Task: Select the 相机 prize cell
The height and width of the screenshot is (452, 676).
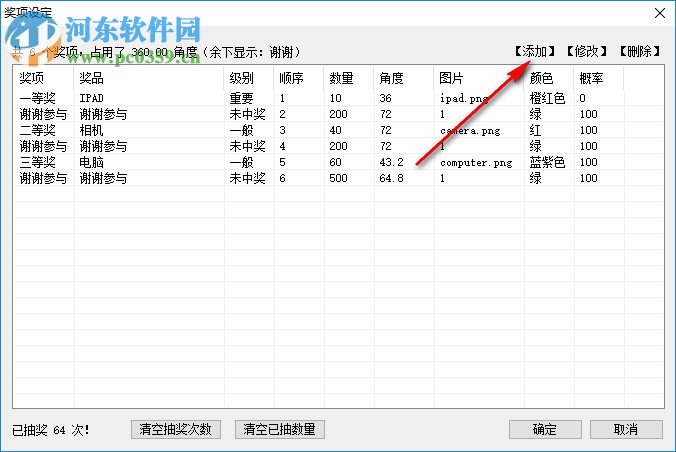Action: click(x=91, y=130)
